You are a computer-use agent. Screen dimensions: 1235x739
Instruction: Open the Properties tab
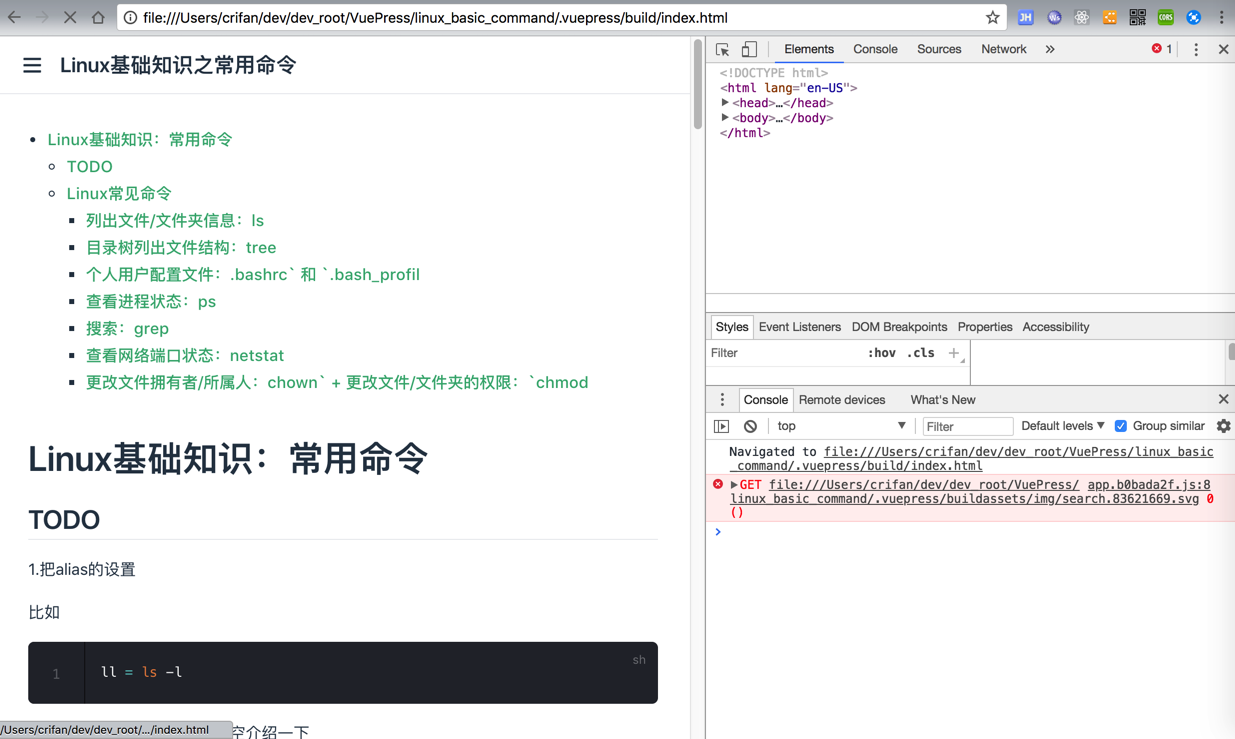(985, 327)
